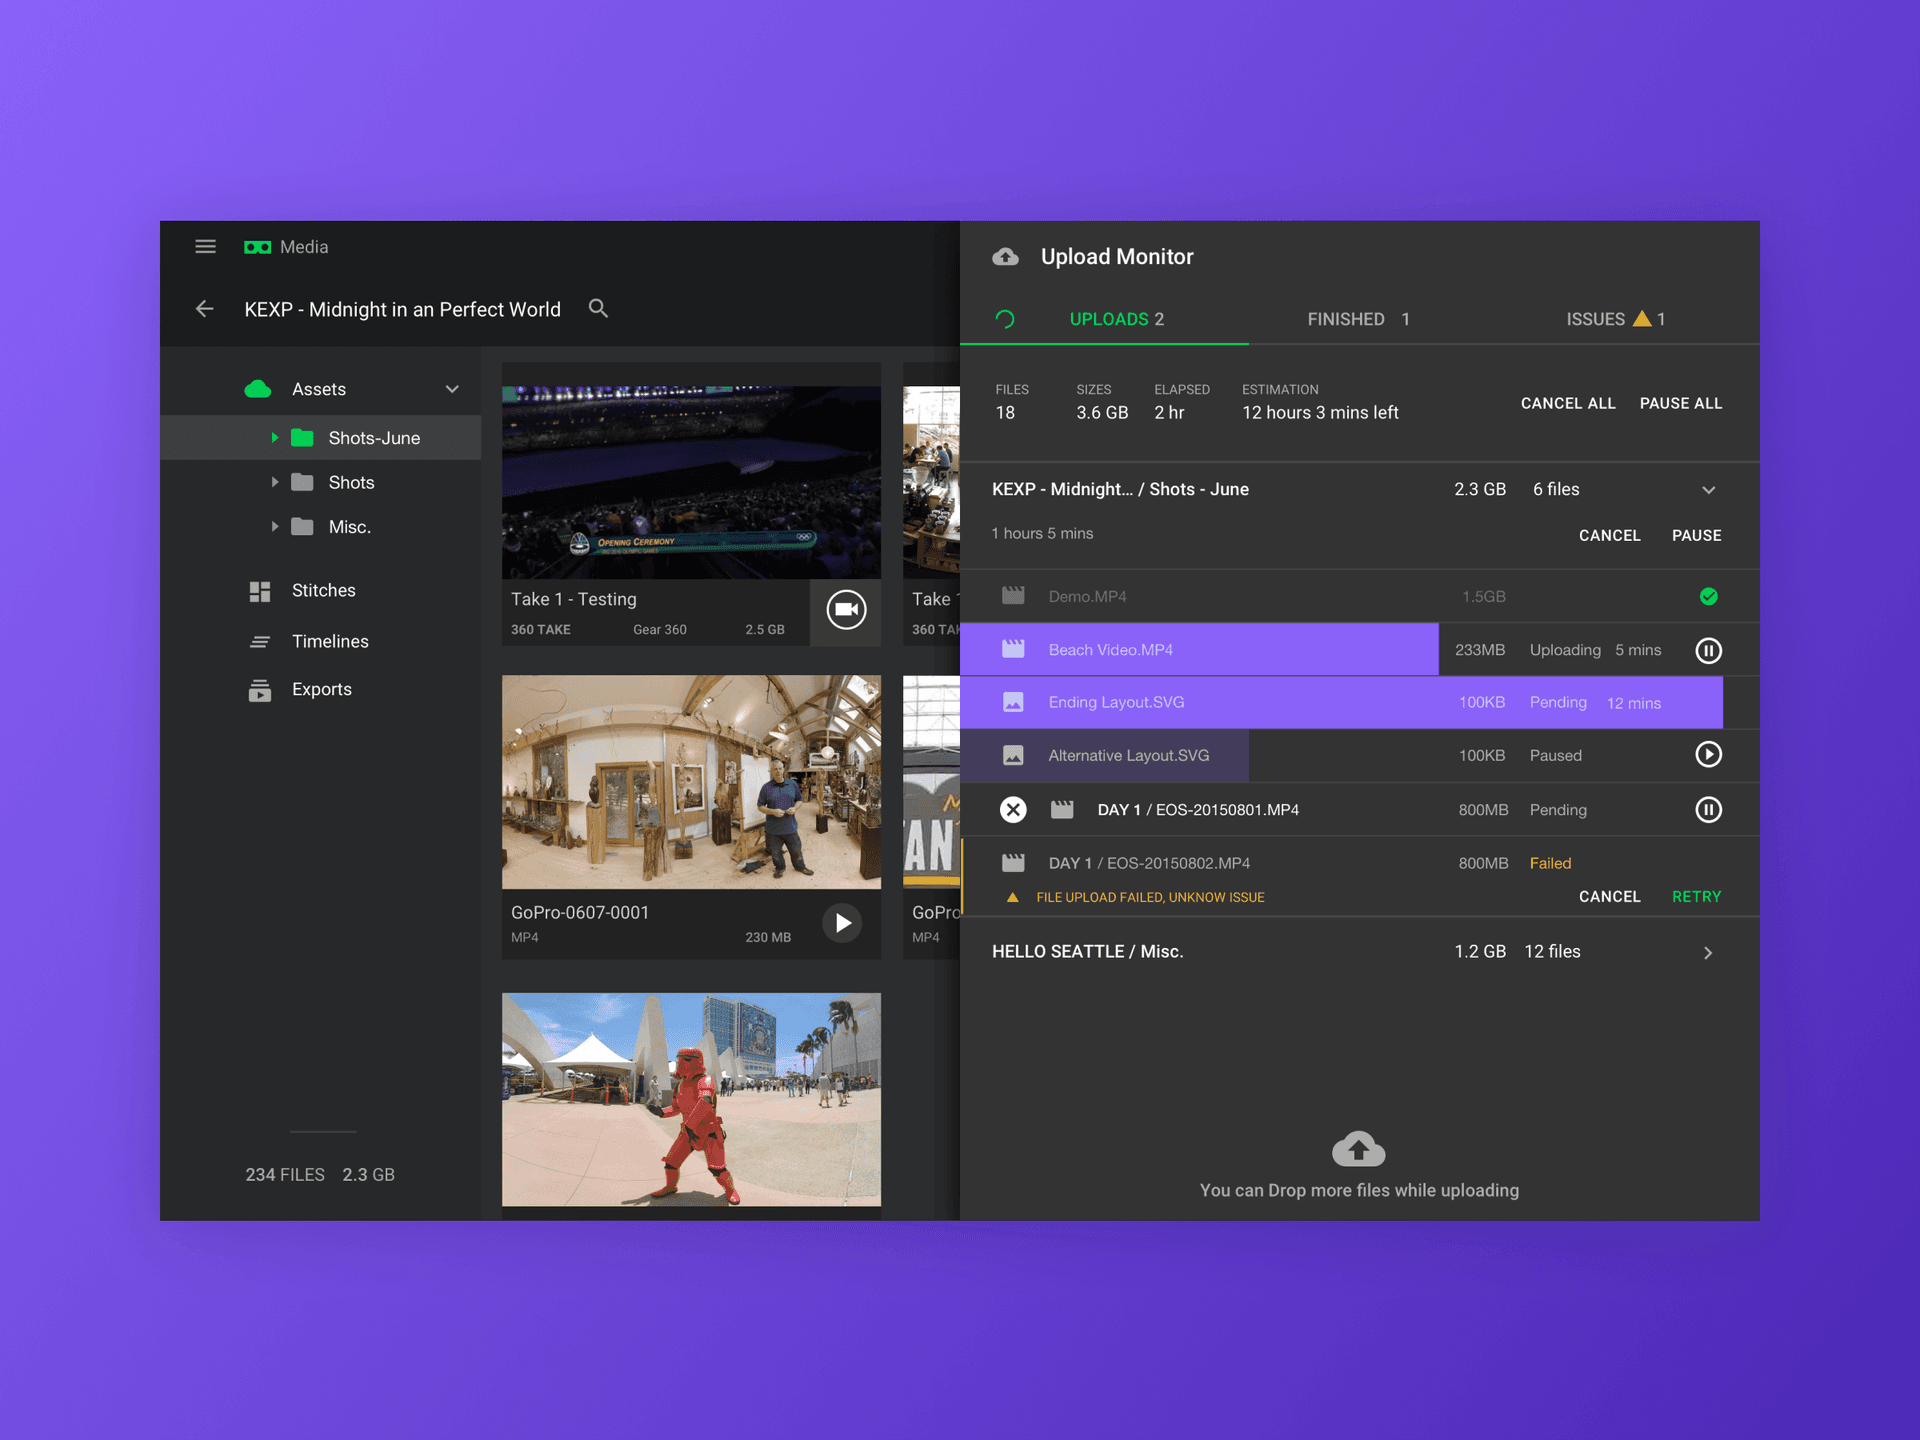The width and height of the screenshot is (1920, 1440).
Task: Click the X on EOS-20150801.MP4 row
Action: (1013, 810)
